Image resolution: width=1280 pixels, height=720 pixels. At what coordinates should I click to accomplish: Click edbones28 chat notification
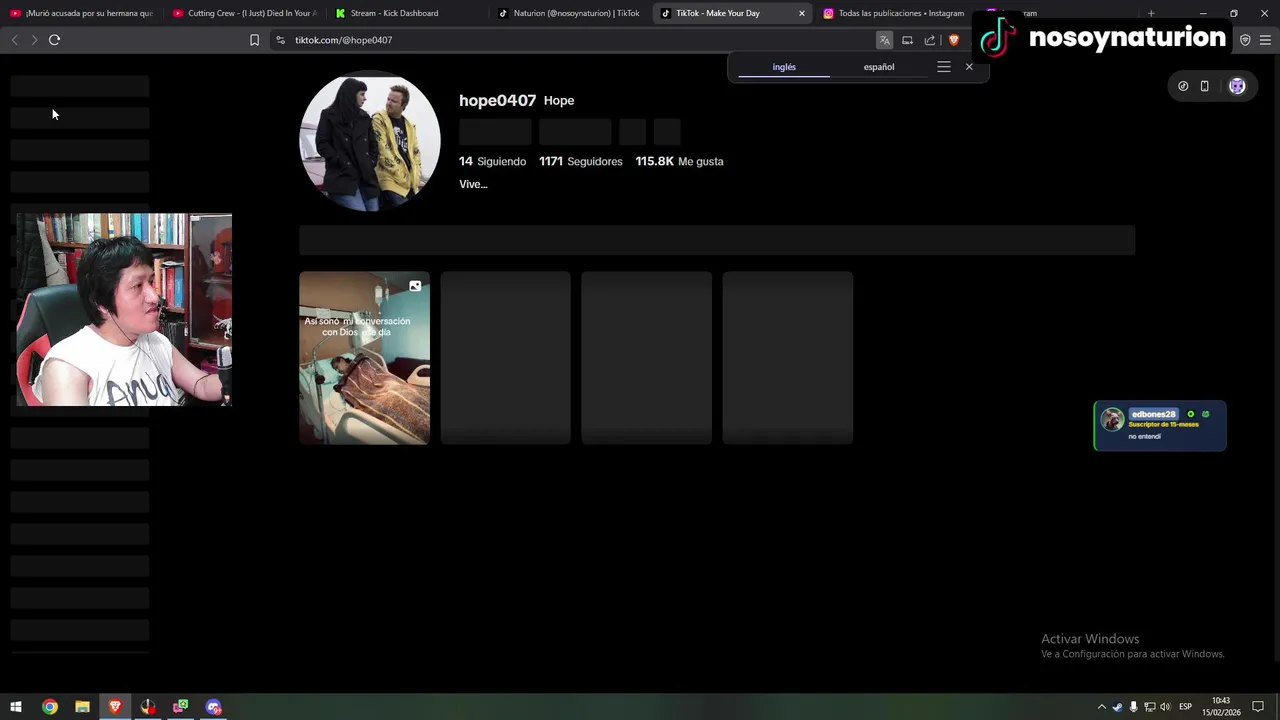pos(1160,426)
